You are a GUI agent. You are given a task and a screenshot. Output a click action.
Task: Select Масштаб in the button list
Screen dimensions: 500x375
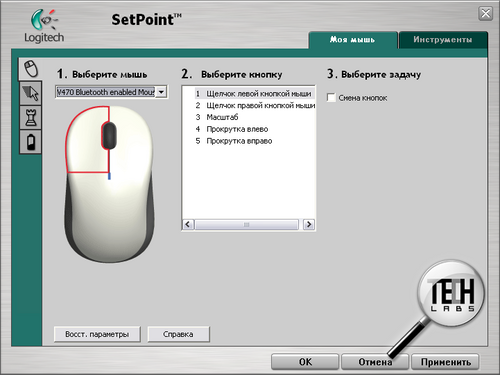(x=222, y=117)
